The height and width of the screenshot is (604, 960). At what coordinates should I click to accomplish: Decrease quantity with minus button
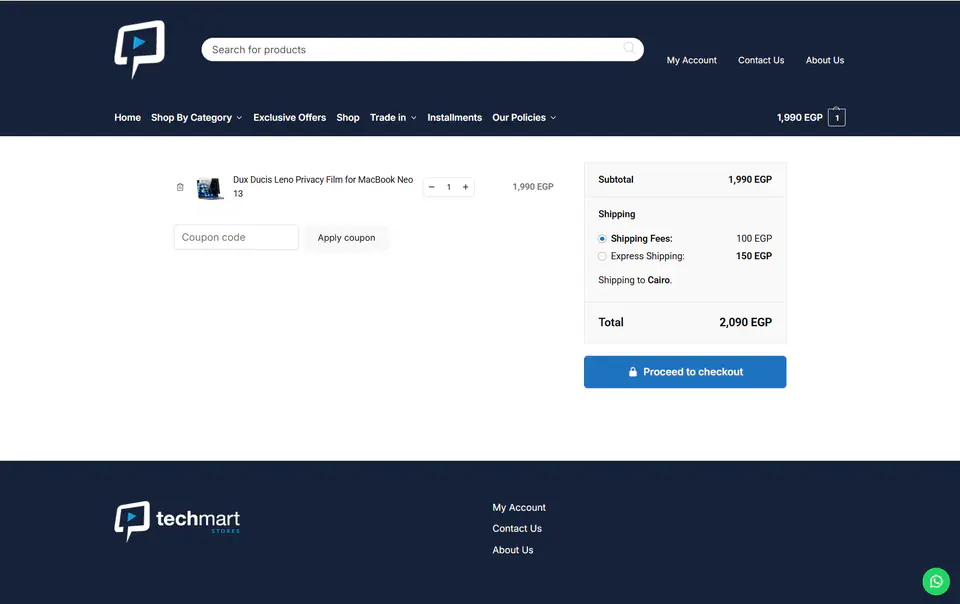point(432,187)
